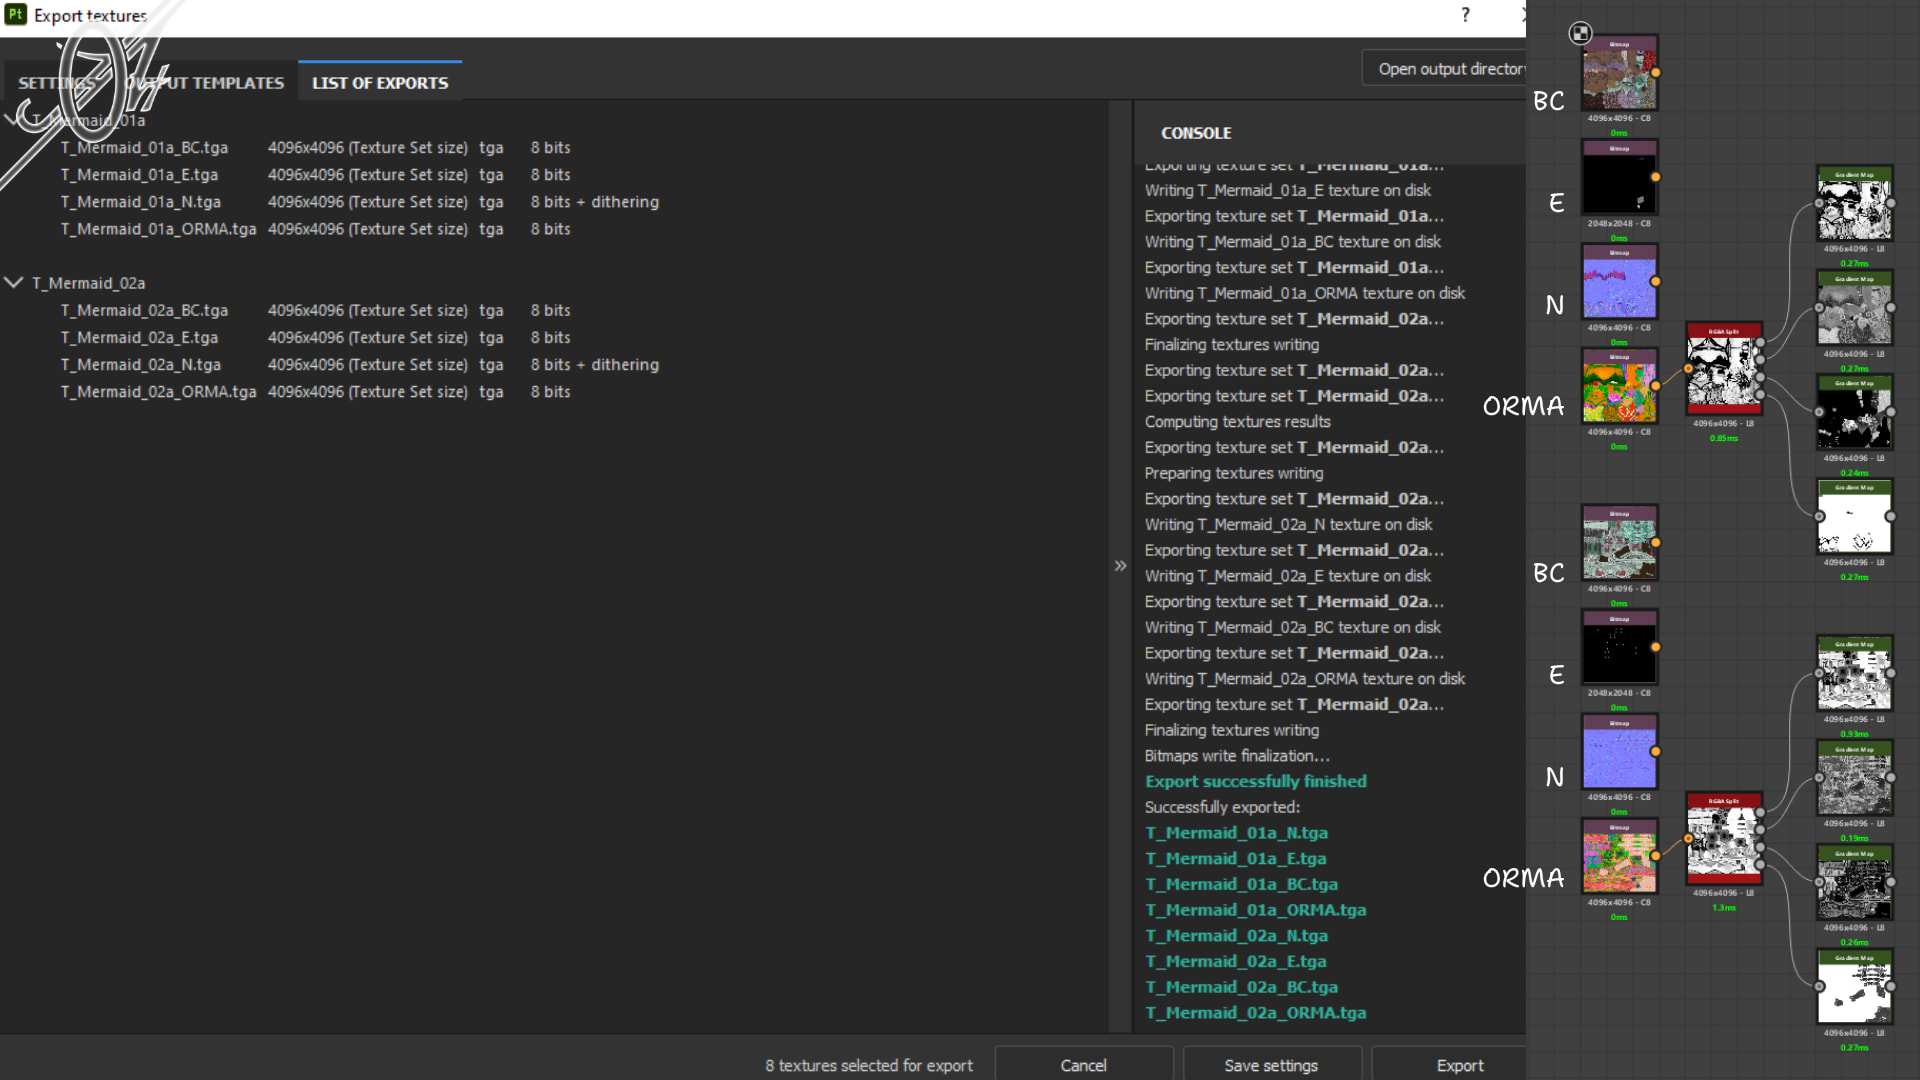The width and height of the screenshot is (1920, 1080).
Task: Click the Open output directory button
Action: pyautogui.click(x=1448, y=69)
